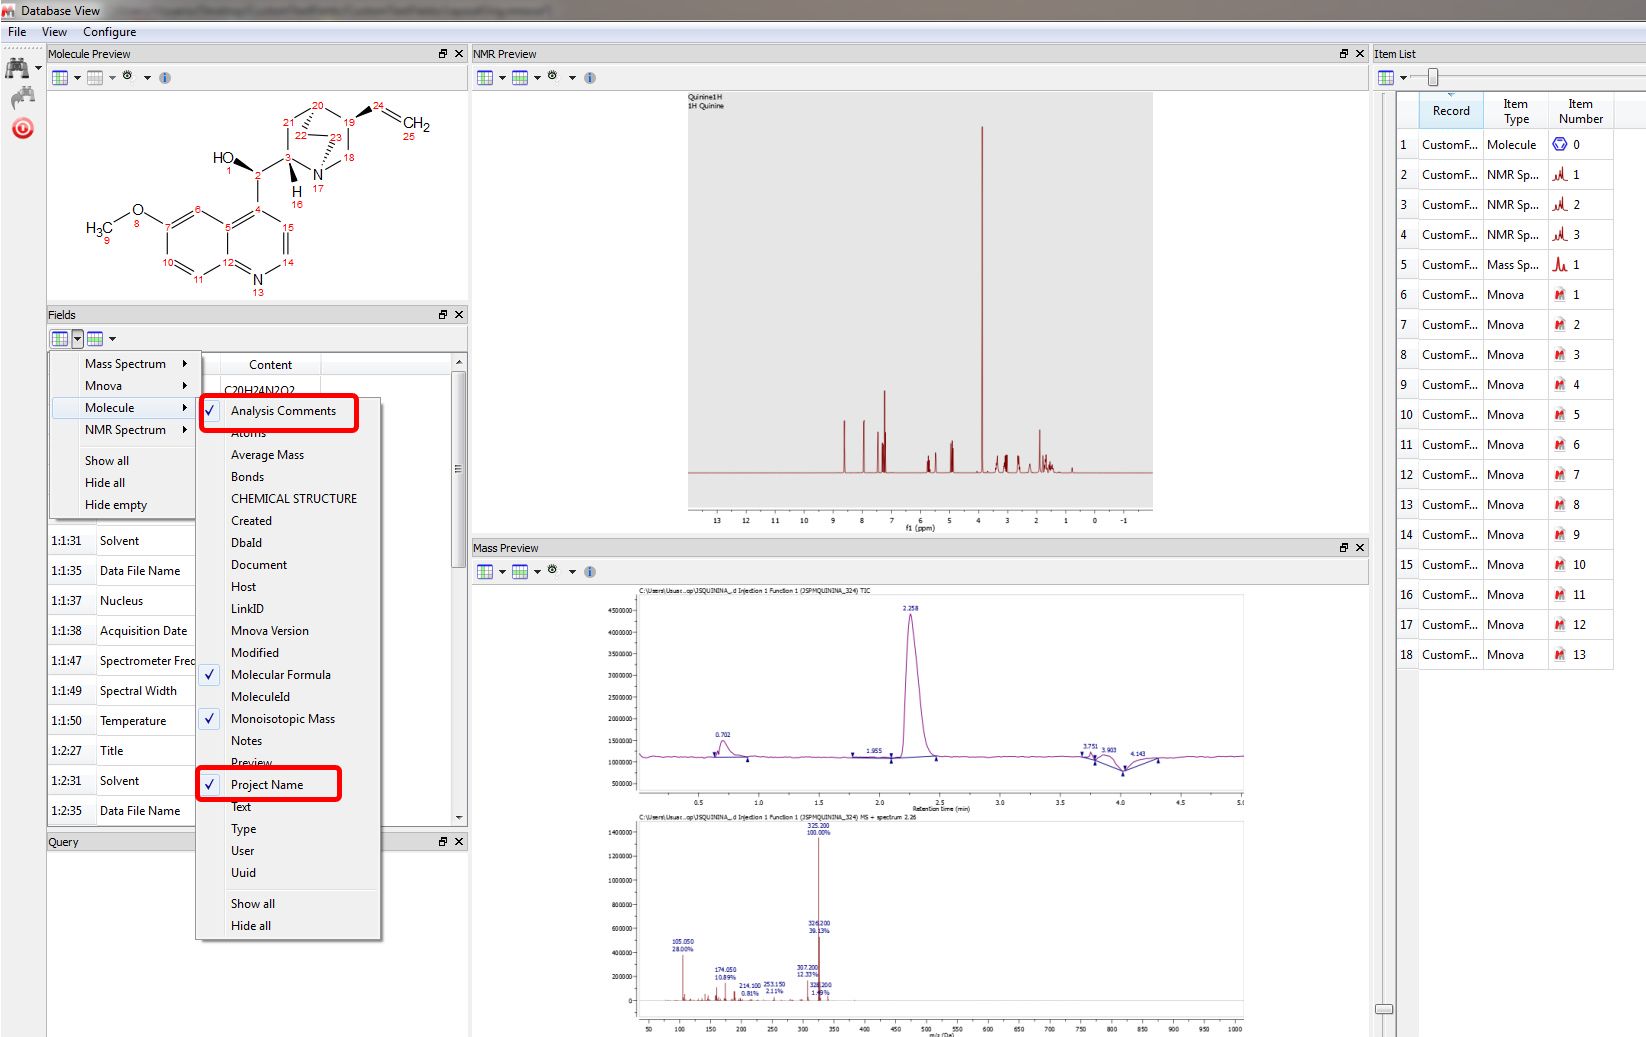This screenshot has height=1037, width=1646.
Task: Click Show all in Molecule submenu
Action: [x=288, y=904]
